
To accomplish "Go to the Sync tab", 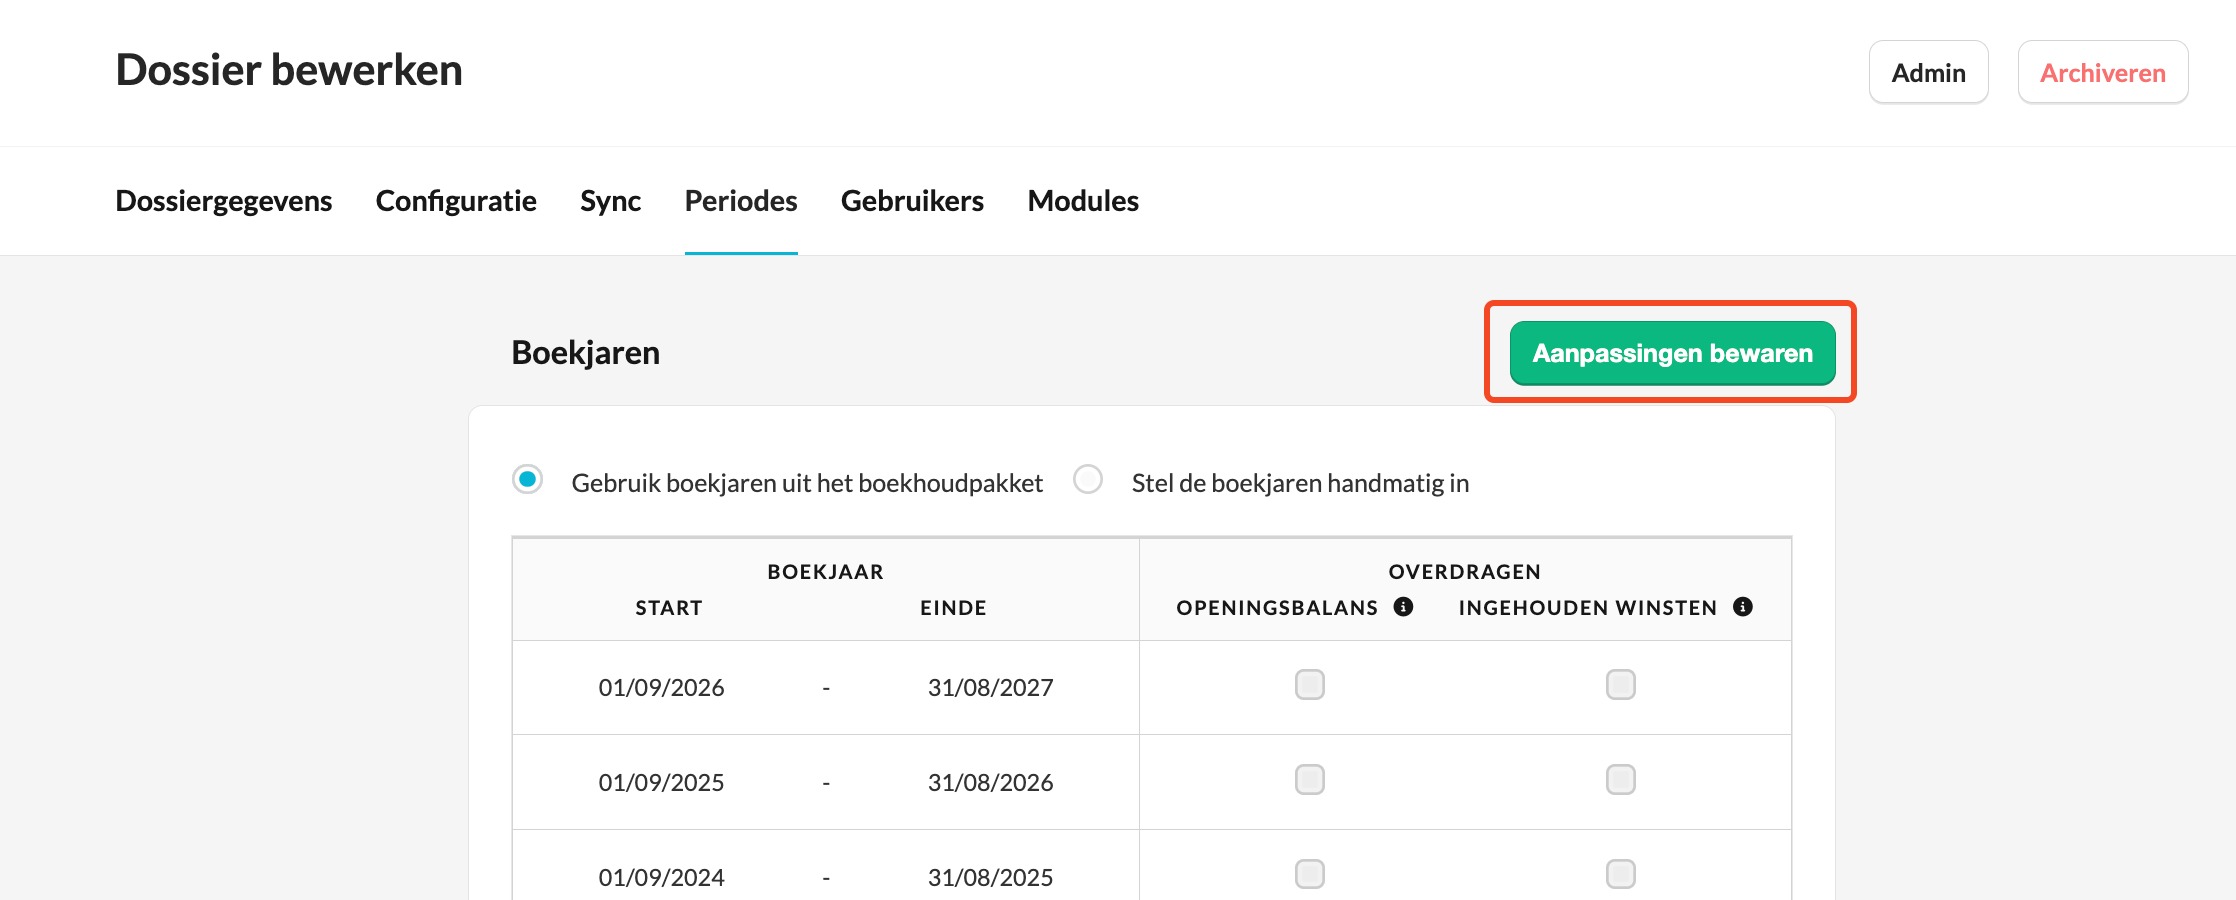I will [610, 201].
